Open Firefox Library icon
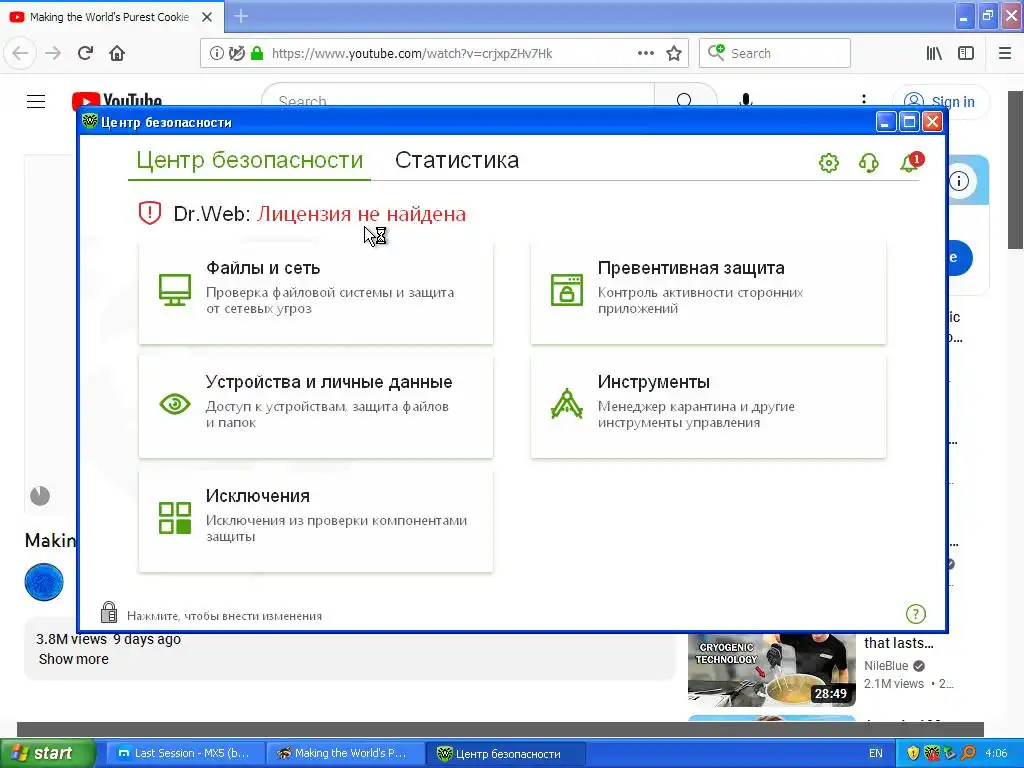This screenshot has height=768, width=1024. click(x=934, y=53)
